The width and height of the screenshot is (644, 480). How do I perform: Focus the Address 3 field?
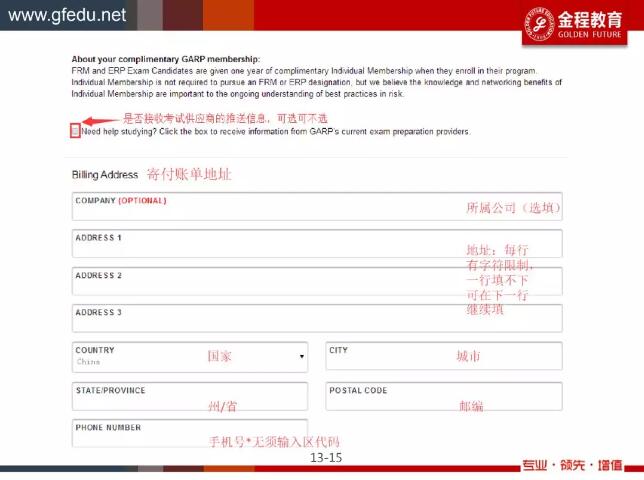point(317,318)
